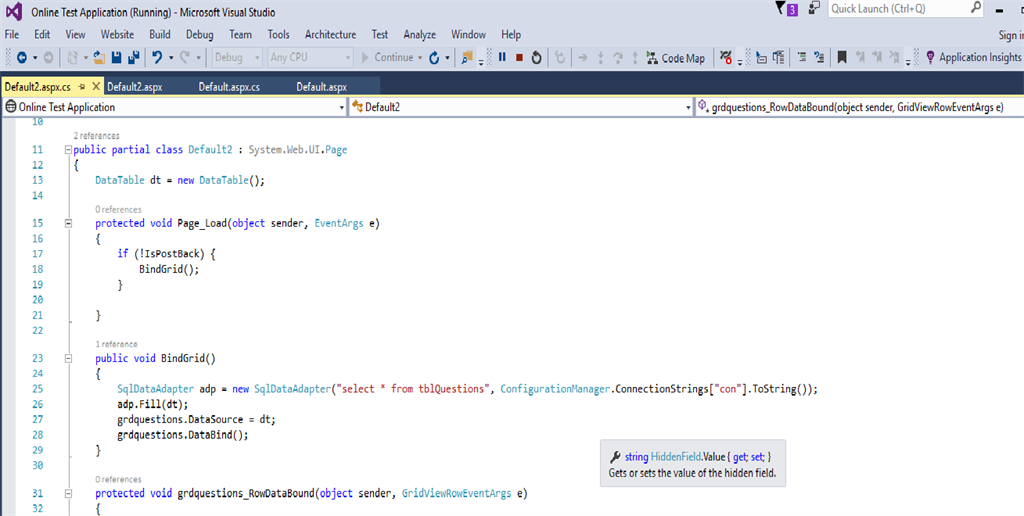
Task: Pause execution with the Break All icon
Action: pyautogui.click(x=502, y=58)
